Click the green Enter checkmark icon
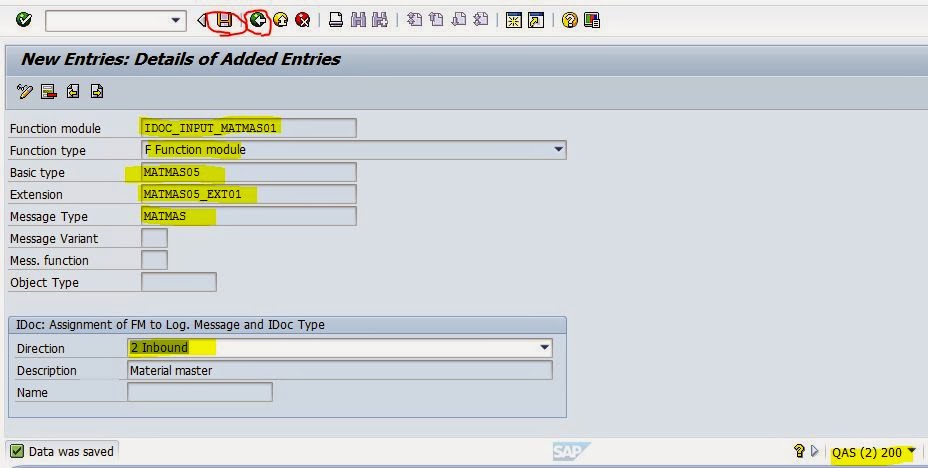The width and height of the screenshot is (928, 468). (24, 20)
